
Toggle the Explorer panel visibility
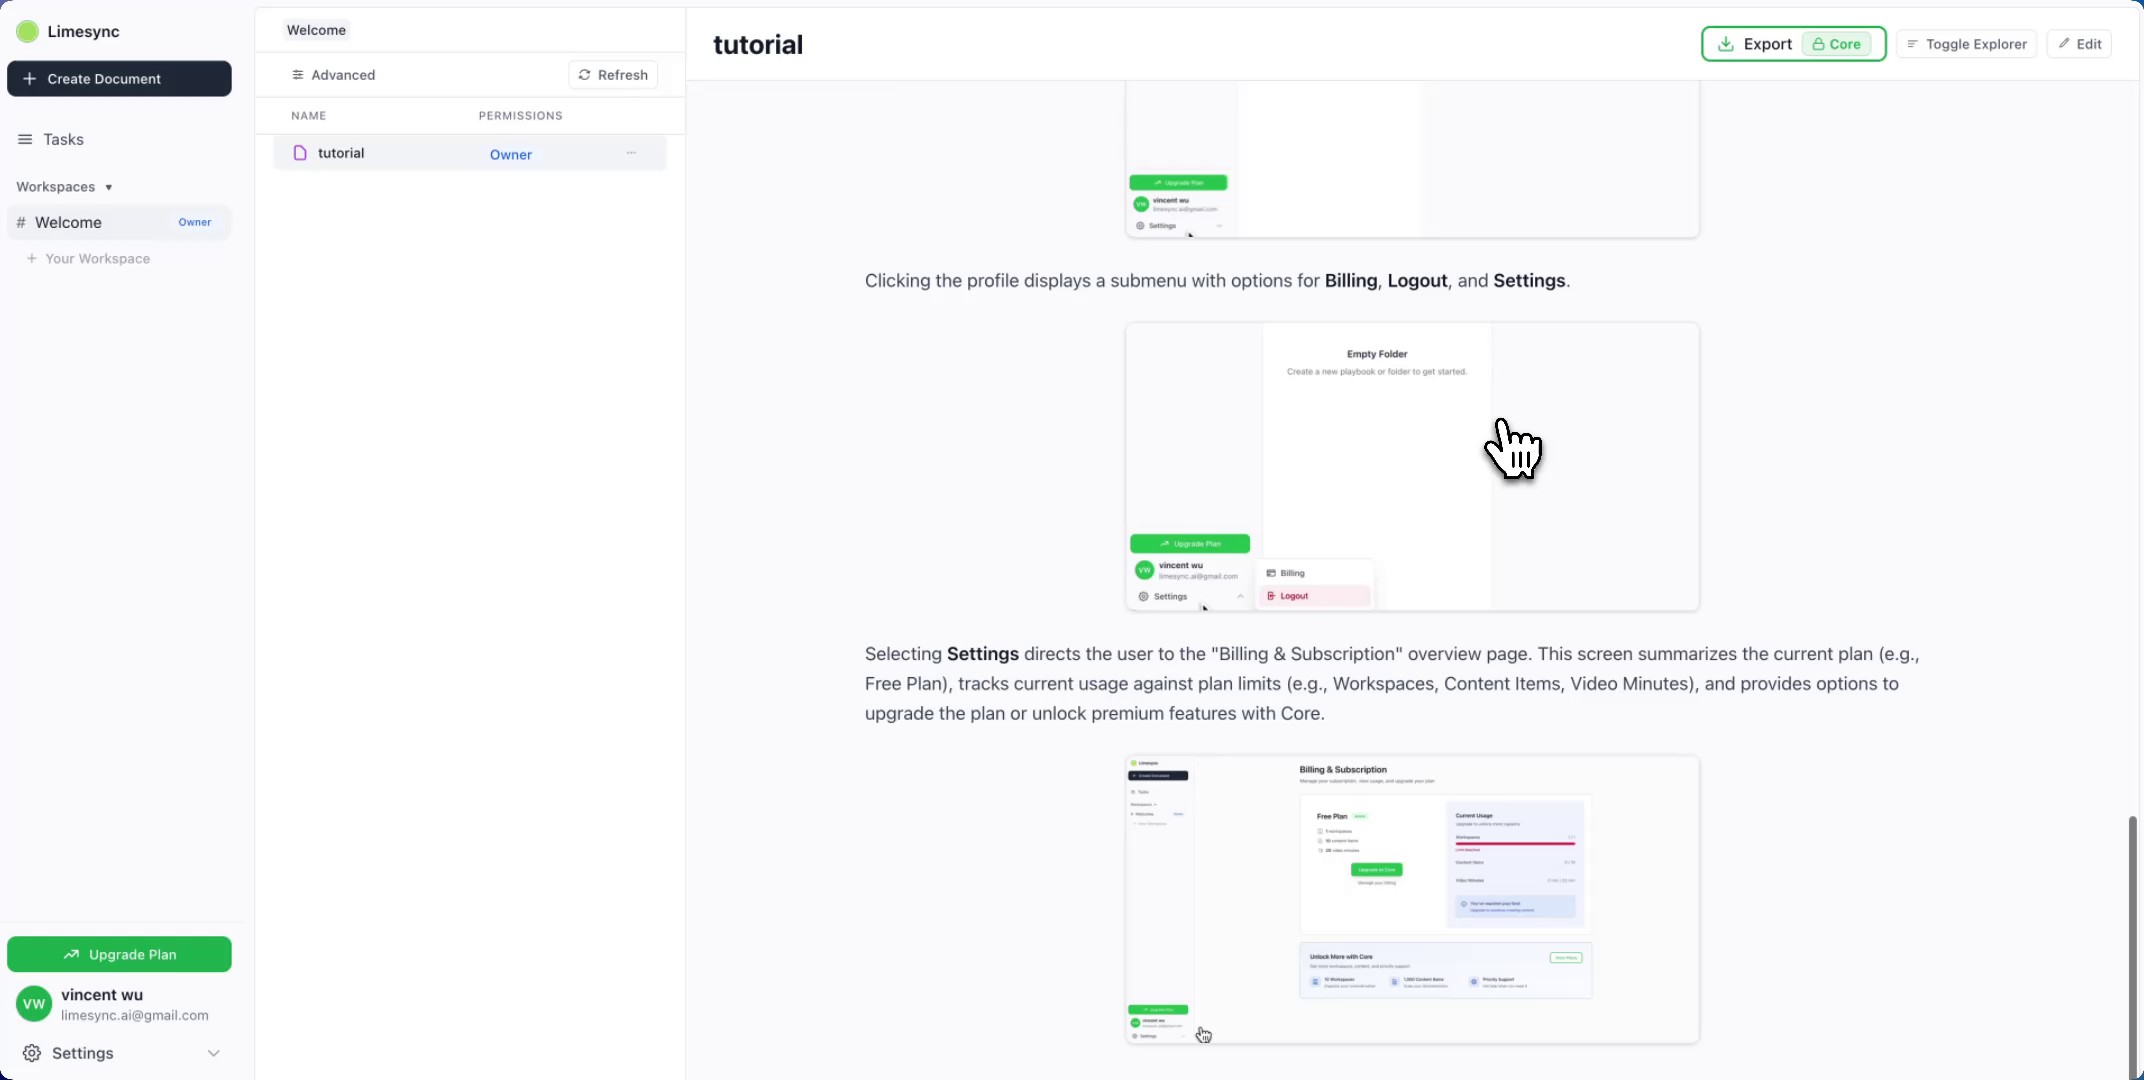pos(1966,44)
